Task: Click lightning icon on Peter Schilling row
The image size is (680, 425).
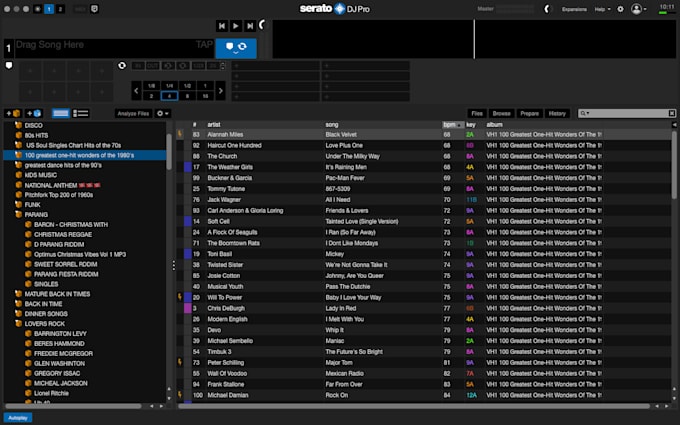Action: point(180,362)
